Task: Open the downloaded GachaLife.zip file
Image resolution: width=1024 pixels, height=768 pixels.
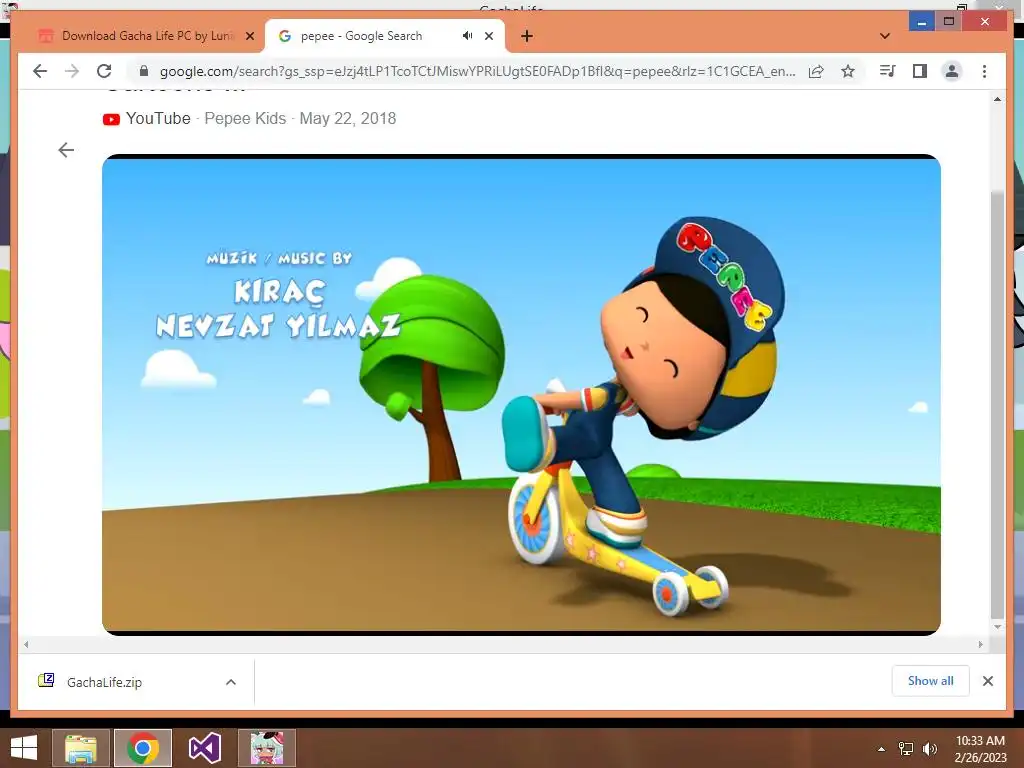Action: click(x=104, y=682)
